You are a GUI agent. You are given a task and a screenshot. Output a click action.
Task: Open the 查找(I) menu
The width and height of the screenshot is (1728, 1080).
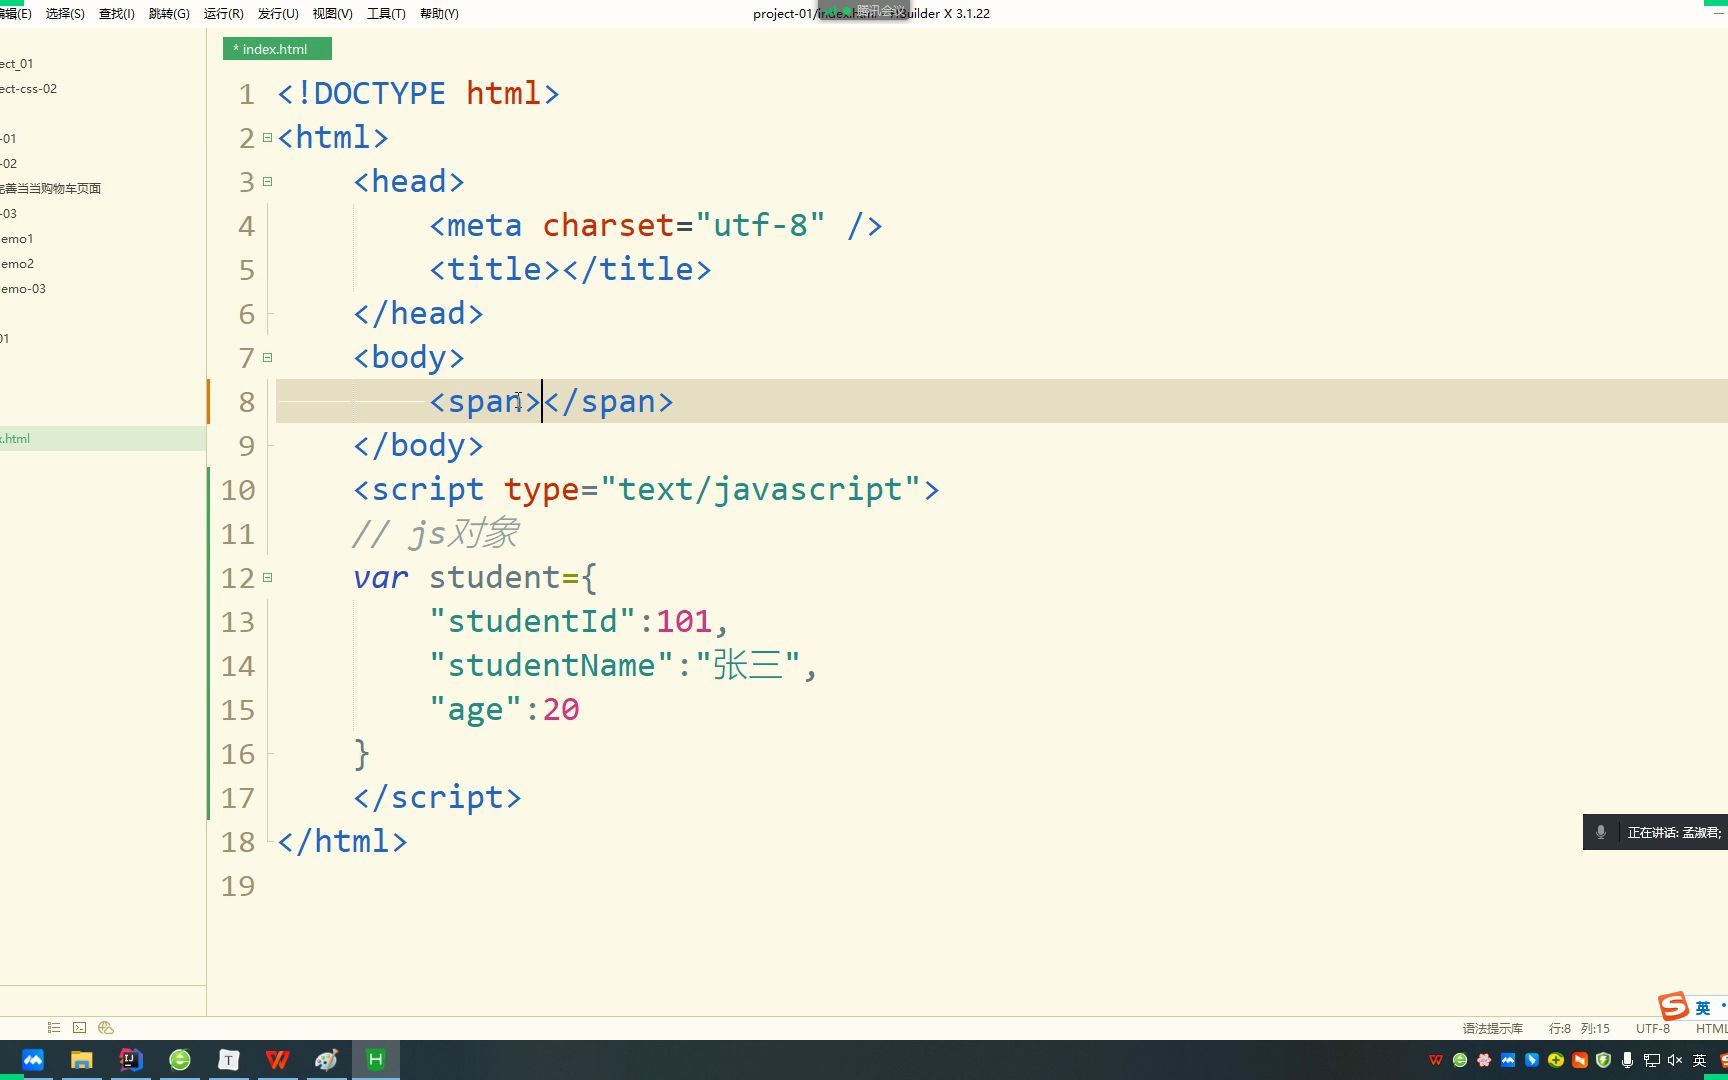coord(116,14)
